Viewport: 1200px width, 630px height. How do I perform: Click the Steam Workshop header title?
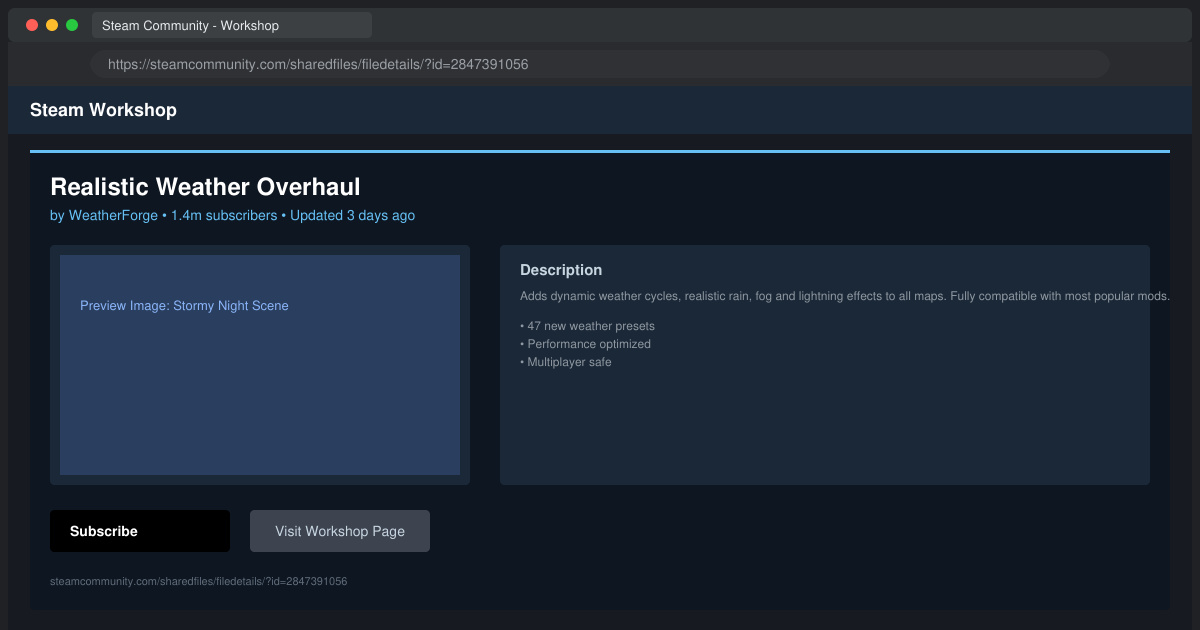[103, 110]
